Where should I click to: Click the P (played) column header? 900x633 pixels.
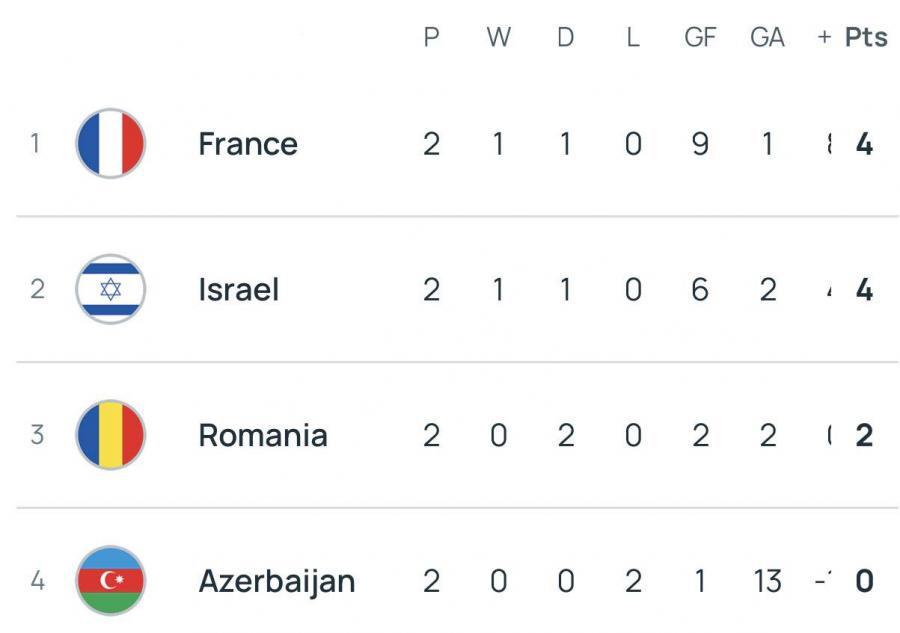[432, 37]
